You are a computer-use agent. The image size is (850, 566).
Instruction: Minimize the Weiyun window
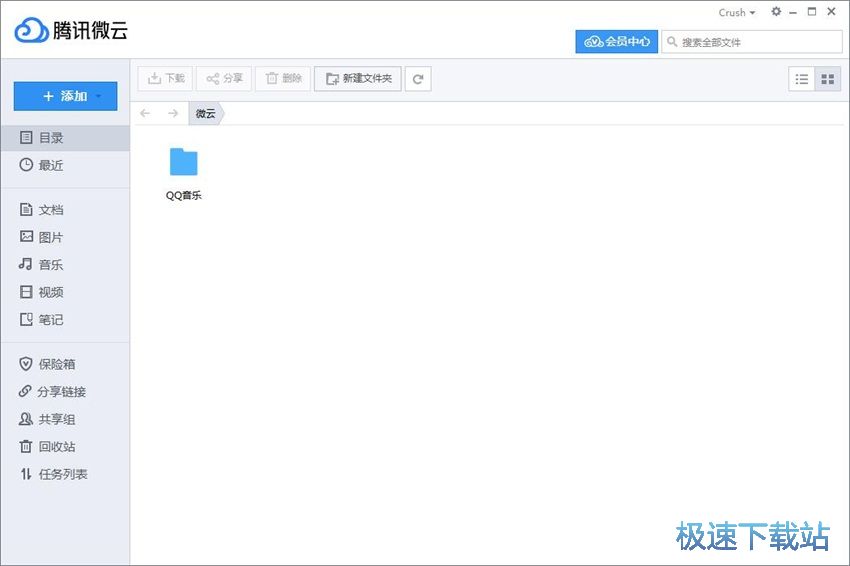(x=793, y=12)
